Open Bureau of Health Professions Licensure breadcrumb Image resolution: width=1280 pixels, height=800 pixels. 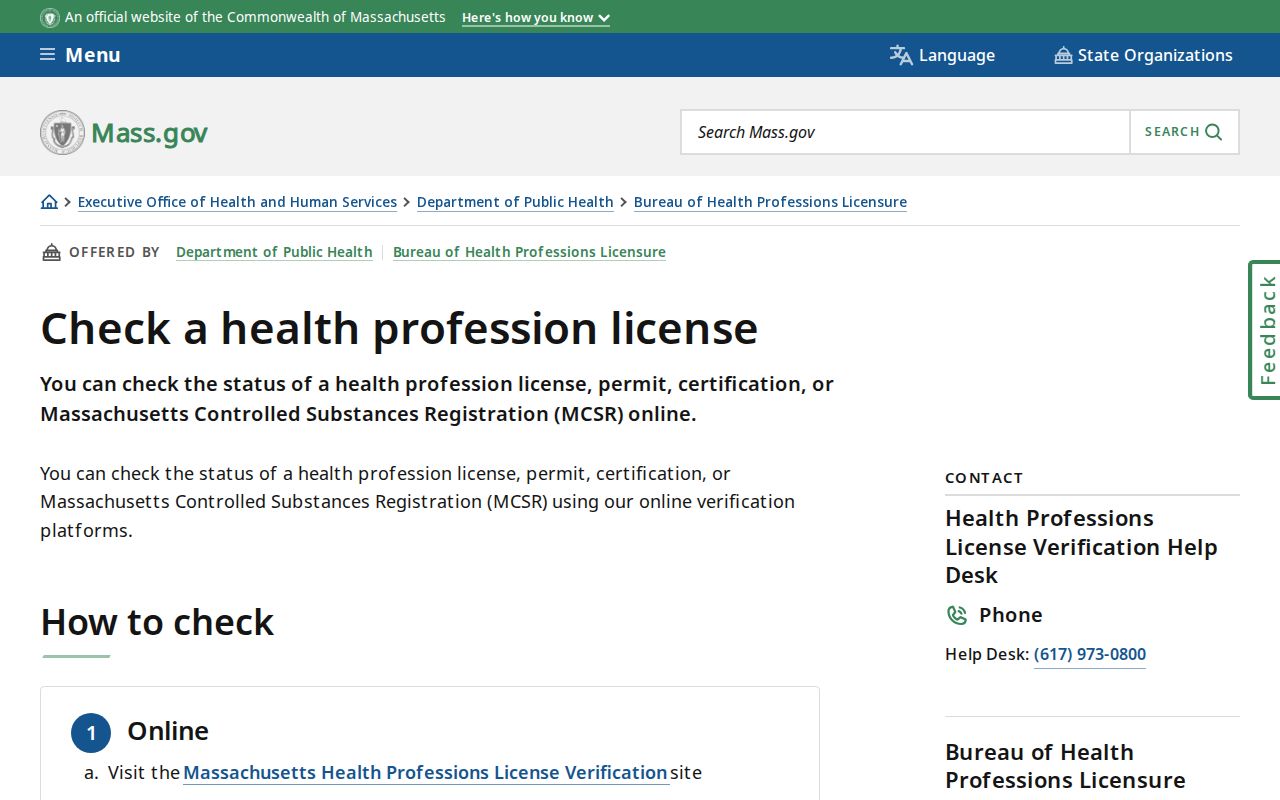[x=770, y=202]
